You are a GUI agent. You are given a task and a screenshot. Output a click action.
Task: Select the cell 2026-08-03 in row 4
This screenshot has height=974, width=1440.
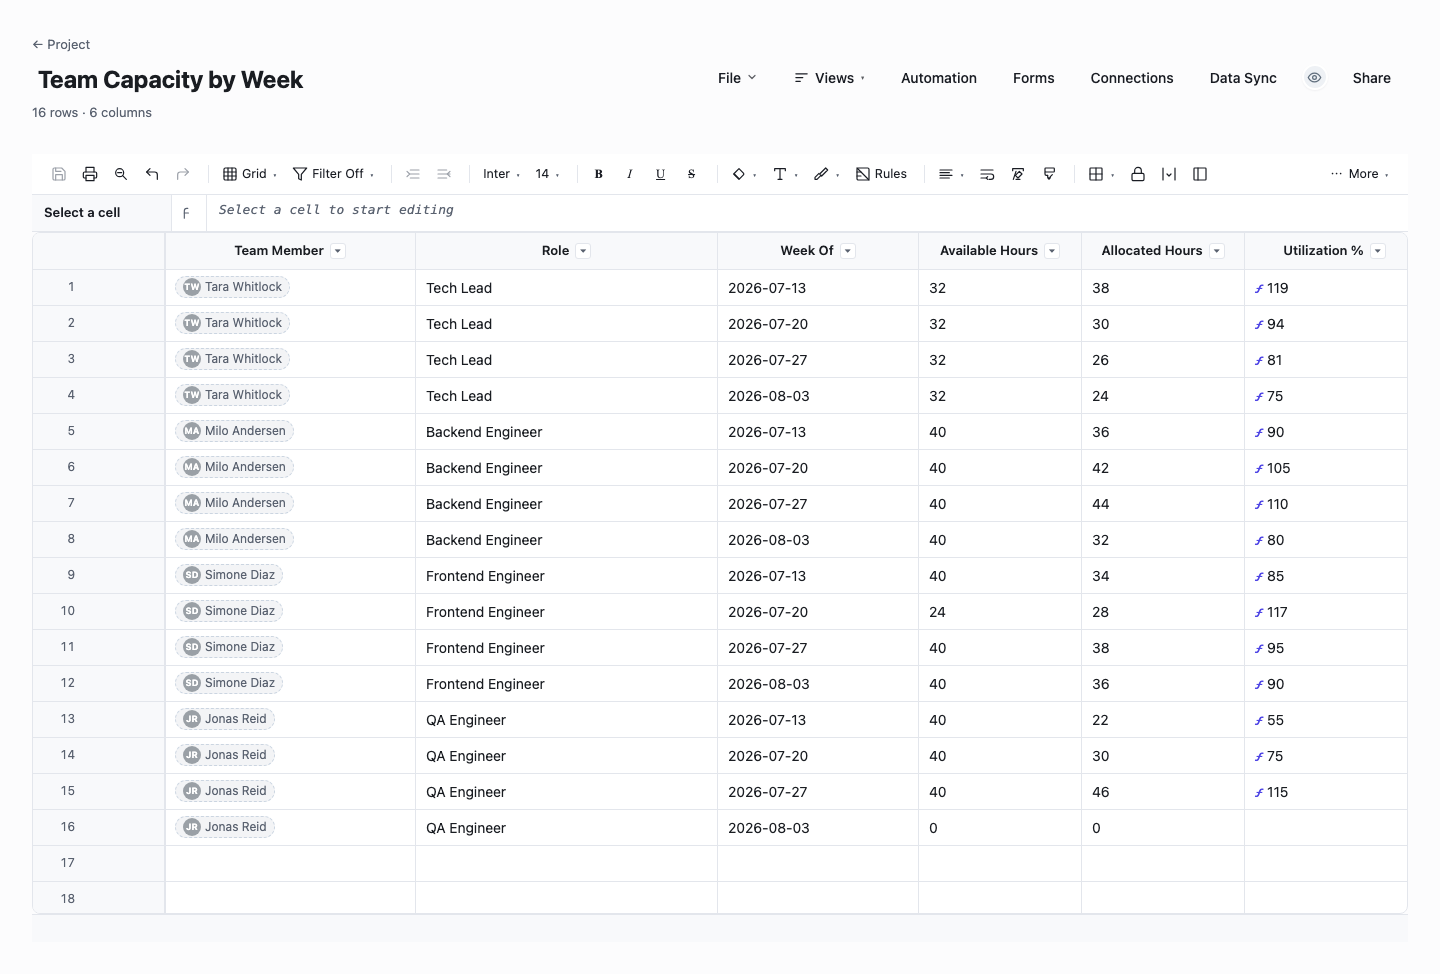click(818, 396)
